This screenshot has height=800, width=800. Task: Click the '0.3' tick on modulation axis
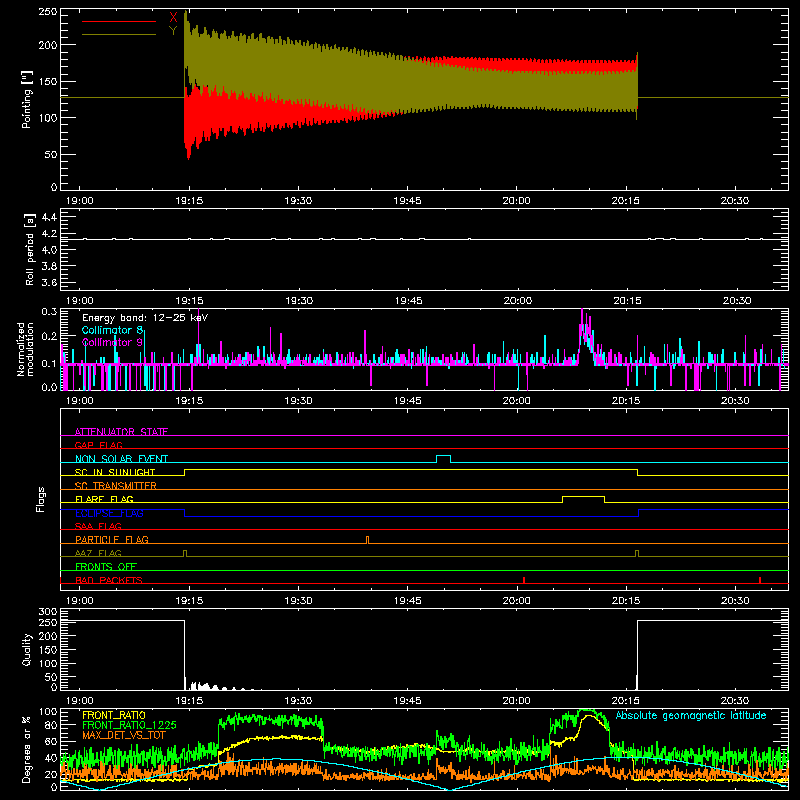coord(49,312)
